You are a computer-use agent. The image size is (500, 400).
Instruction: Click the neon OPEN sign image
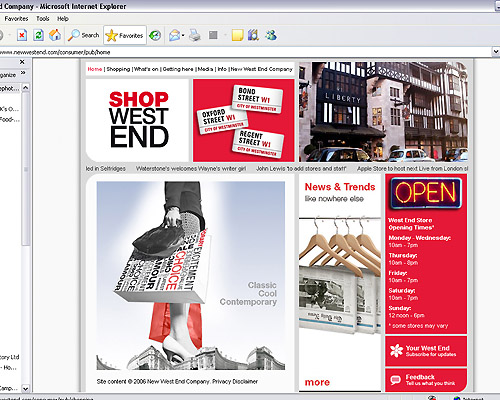[426, 193]
